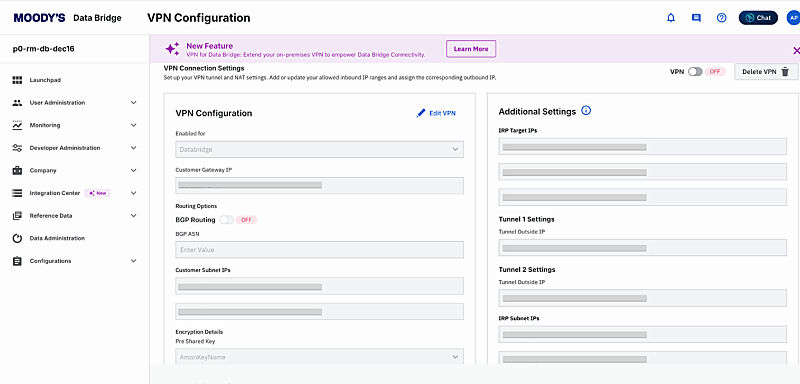Click the Integration Center list icon
Screen dimensions: 800x384
(17, 193)
